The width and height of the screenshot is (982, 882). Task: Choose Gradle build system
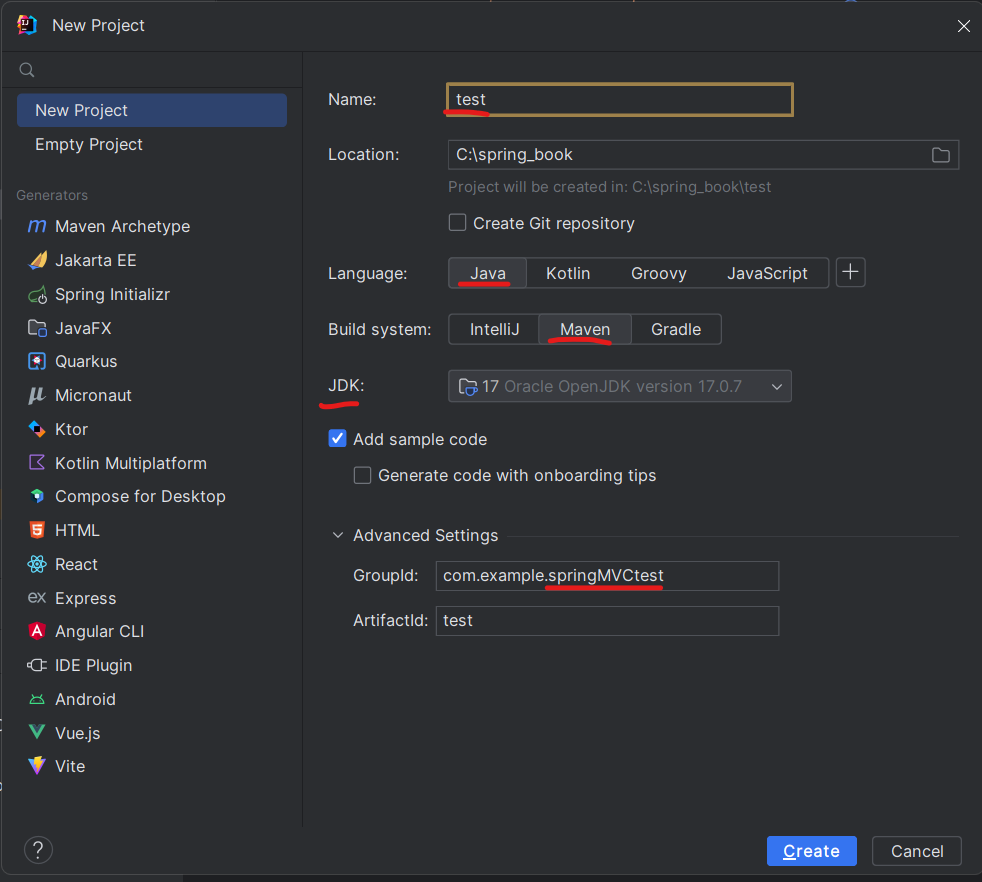676,329
